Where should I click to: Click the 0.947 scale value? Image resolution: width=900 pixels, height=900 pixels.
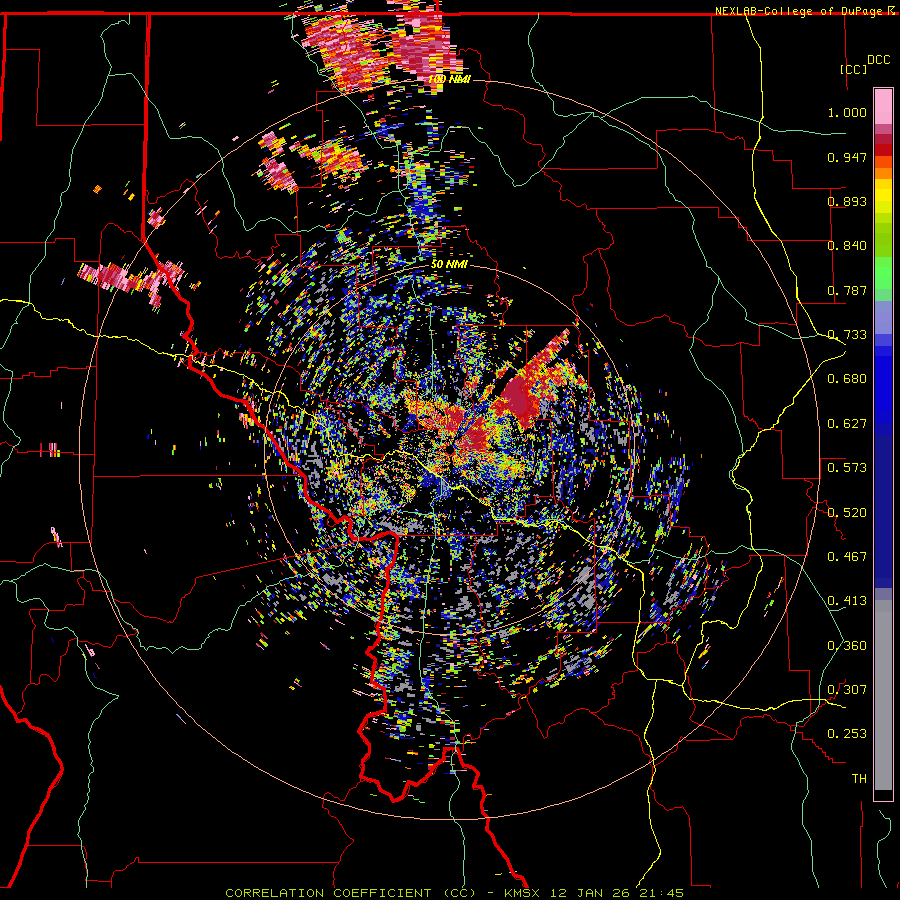click(x=847, y=157)
